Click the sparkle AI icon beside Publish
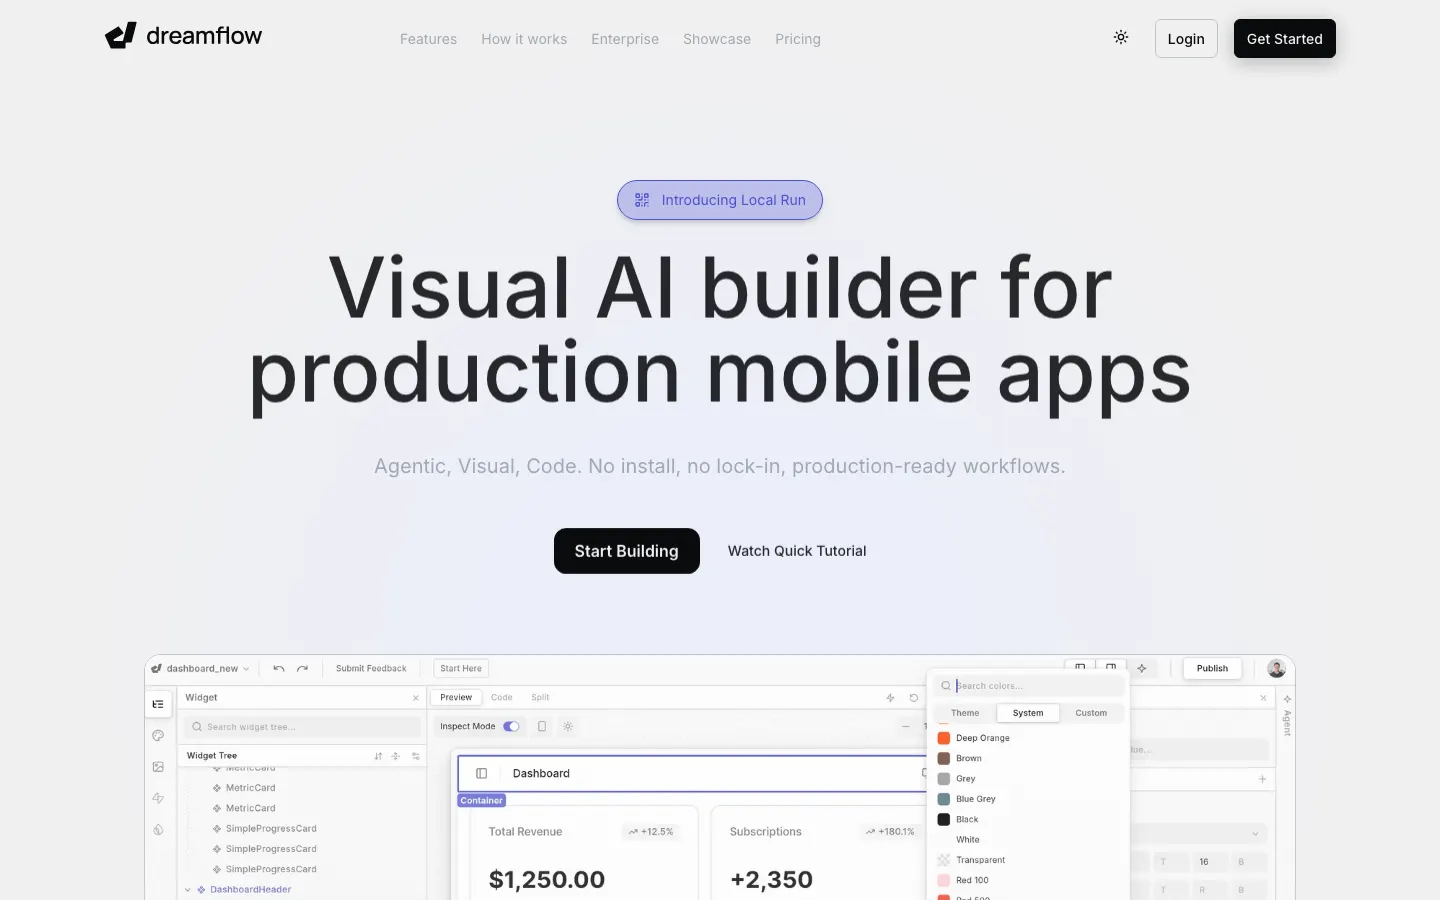This screenshot has width=1440, height=900. 1142,669
